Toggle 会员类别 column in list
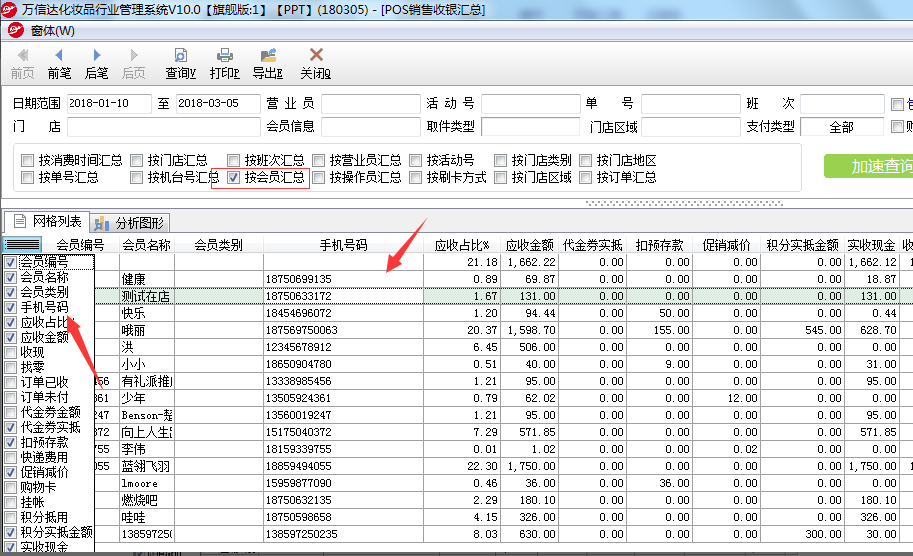 [x=10, y=292]
